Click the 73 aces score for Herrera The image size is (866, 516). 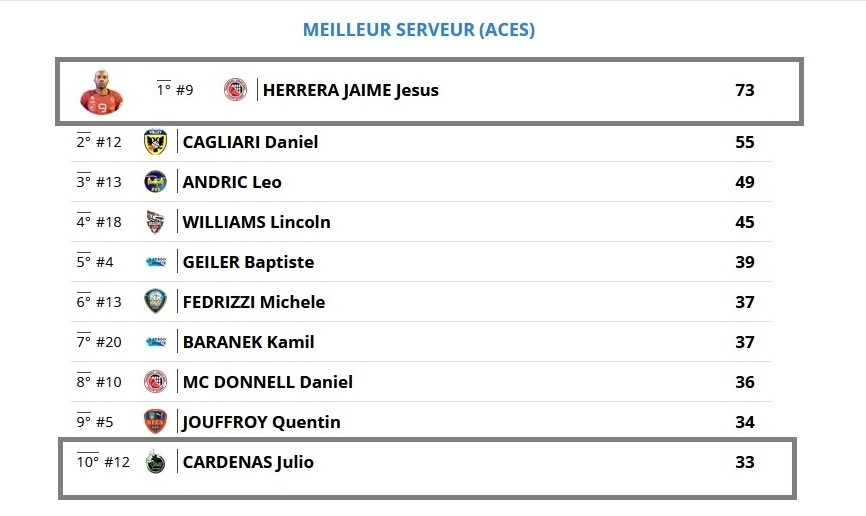(x=744, y=90)
